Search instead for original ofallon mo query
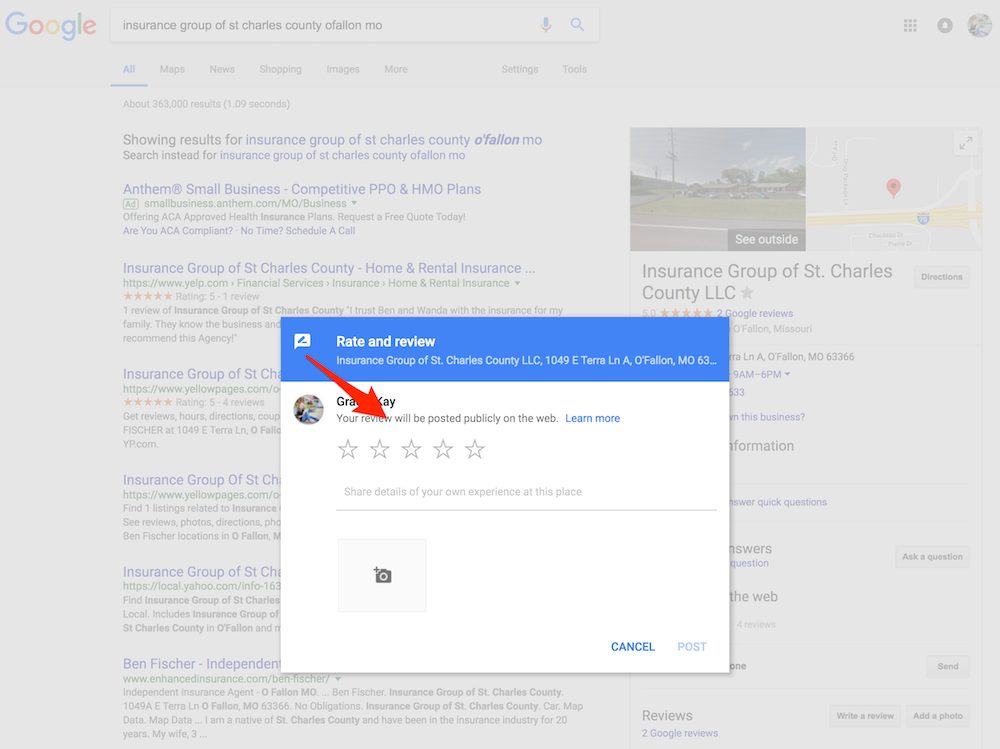The image size is (1000, 749). pos(342,155)
